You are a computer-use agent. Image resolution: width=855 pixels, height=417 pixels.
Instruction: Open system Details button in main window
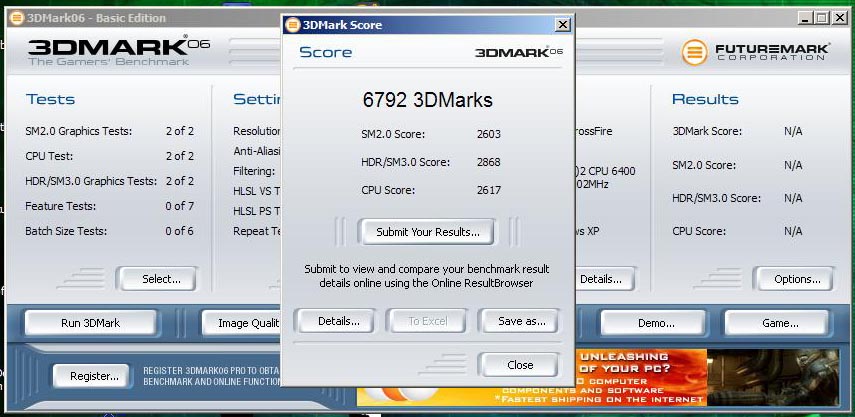pyautogui.click(x=604, y=279)
